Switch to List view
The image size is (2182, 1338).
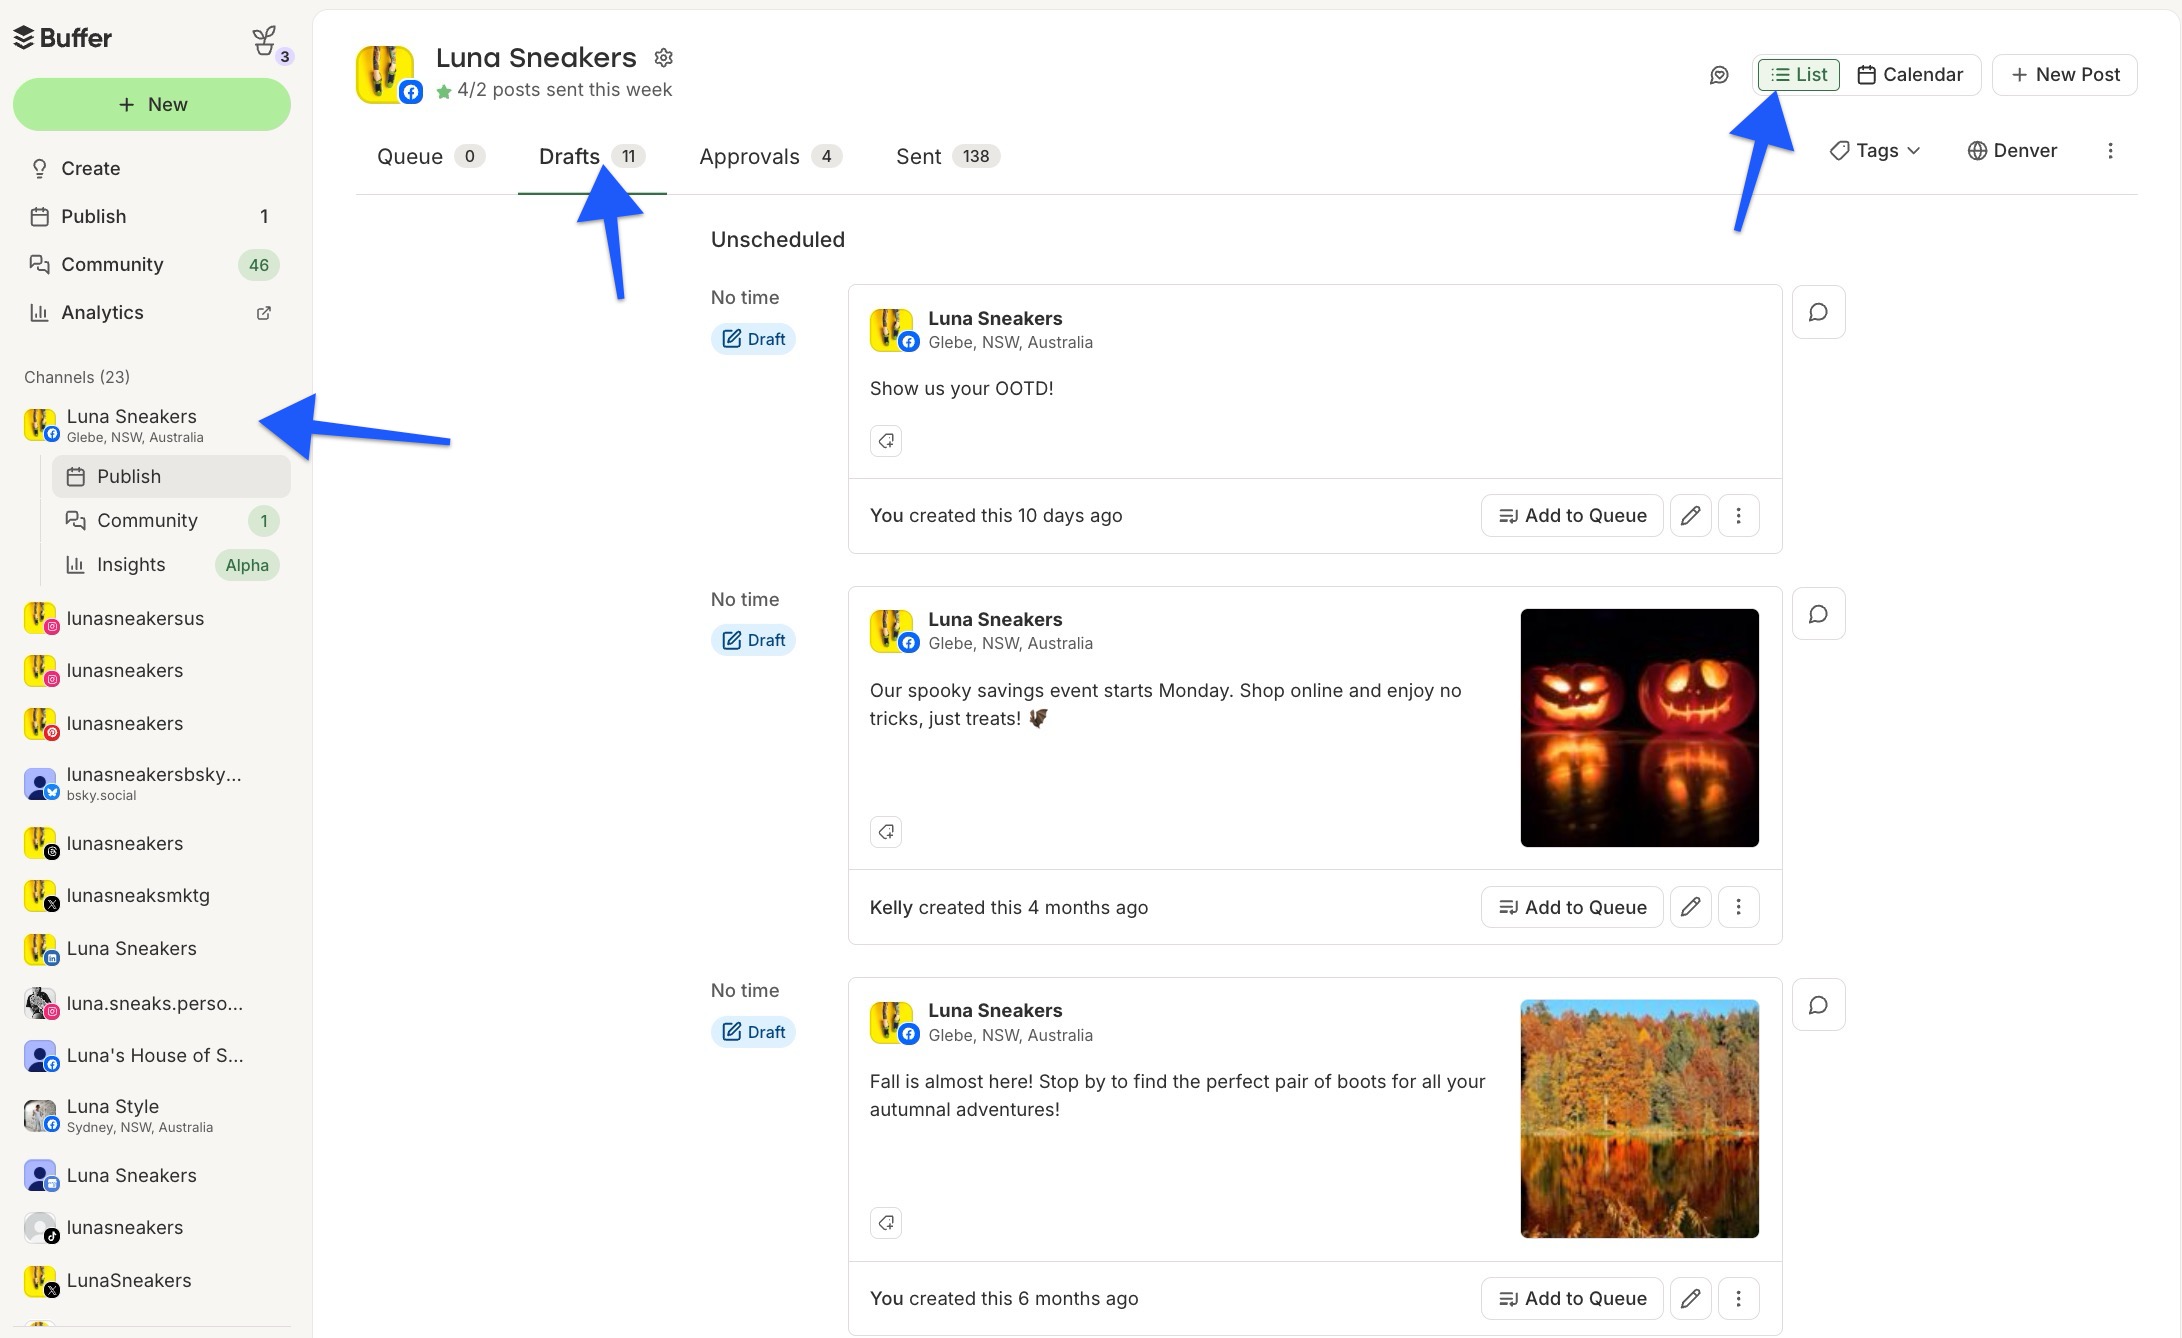point(1799,75)
